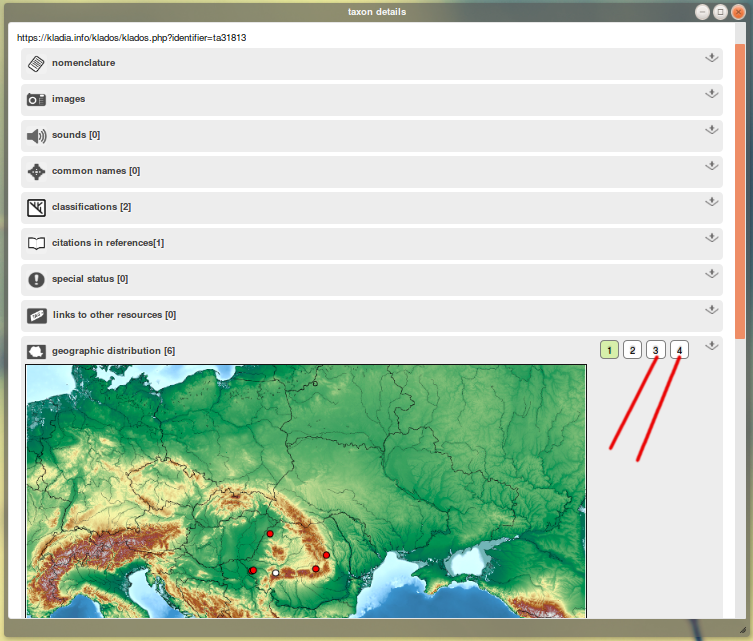Expand the images section arrow
Image resolution: width=753 pixels, height=641 pixels.
[711, 94]
